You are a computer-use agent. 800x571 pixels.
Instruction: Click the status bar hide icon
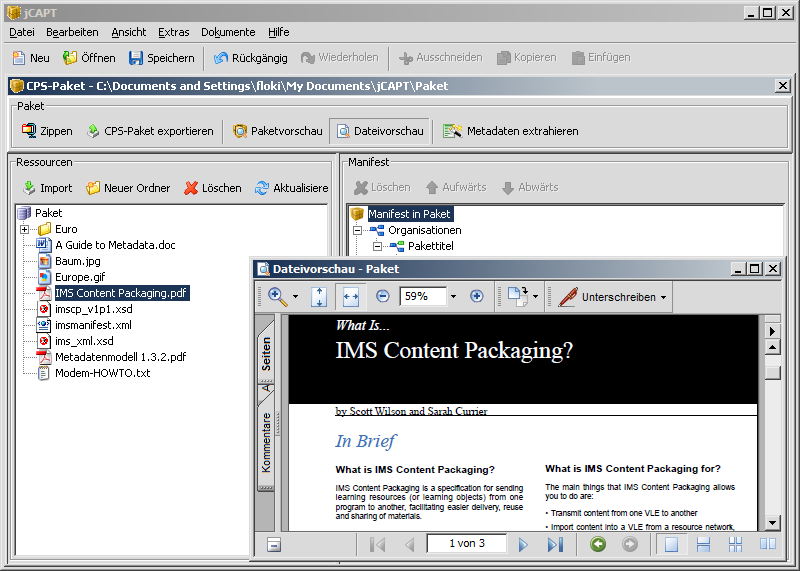274,545
